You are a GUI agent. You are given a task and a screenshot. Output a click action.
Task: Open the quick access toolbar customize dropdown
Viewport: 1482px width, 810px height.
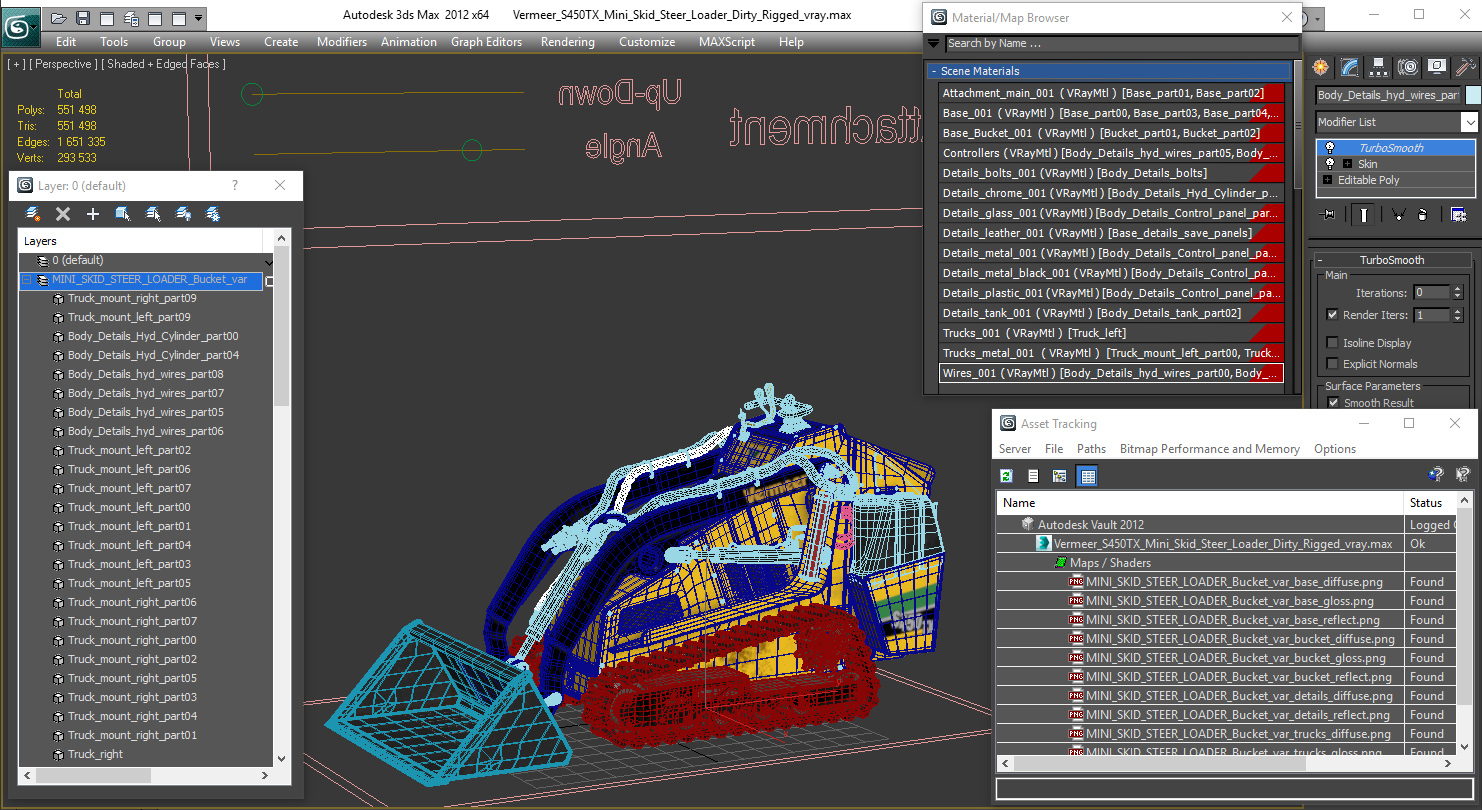[199, 18]
